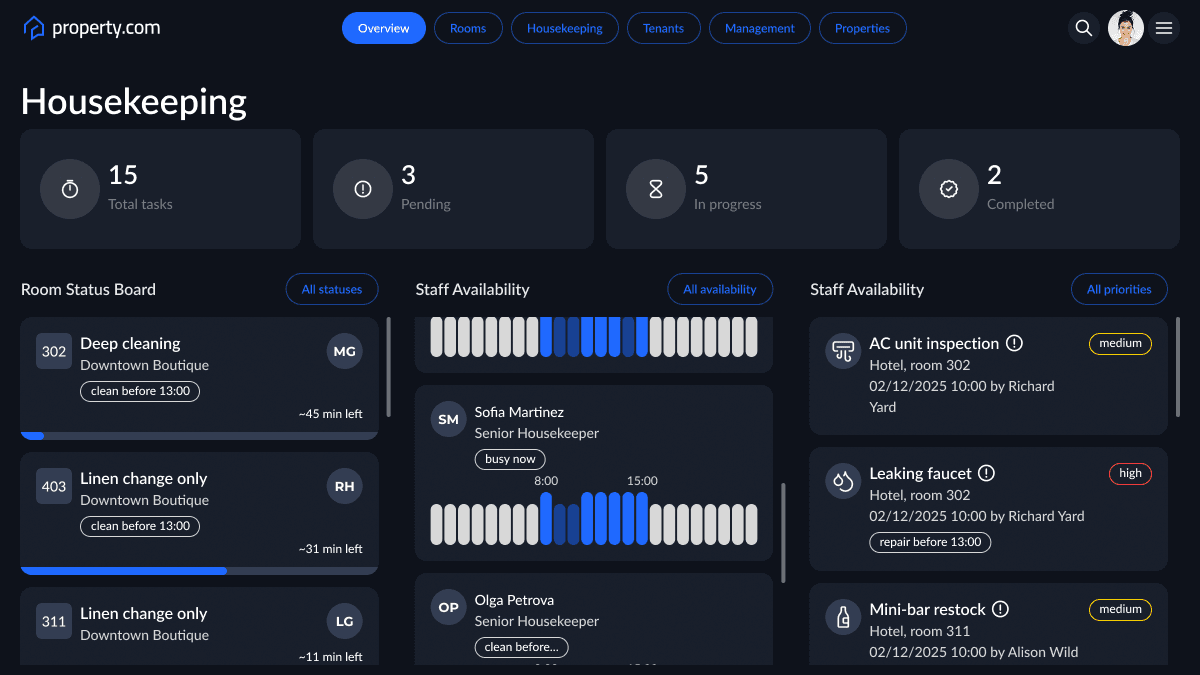Open the All priorities filter
Image resolution: width=1200 pixels, height=675 pixels.
point(1119,289)
